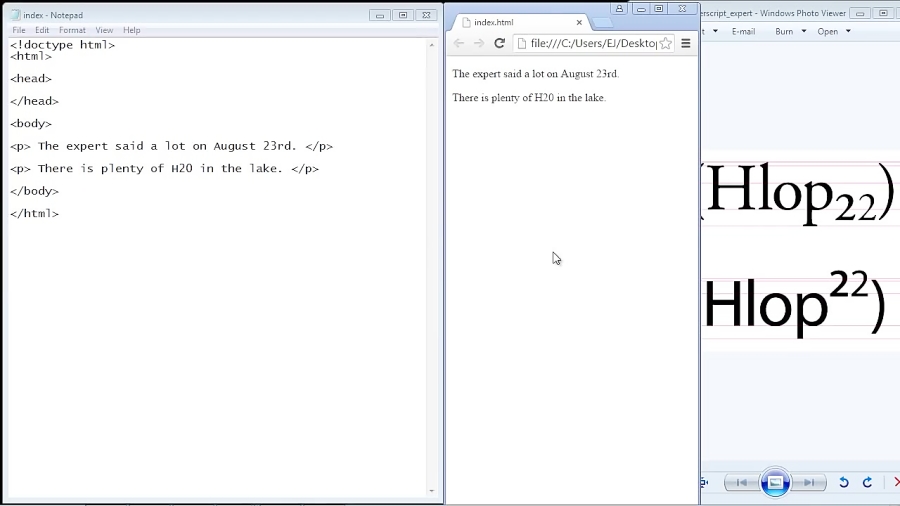This screenshot has width=900, height=506.
Task: Click the Chrome forward arrow
Action: (x=479, y=43)
